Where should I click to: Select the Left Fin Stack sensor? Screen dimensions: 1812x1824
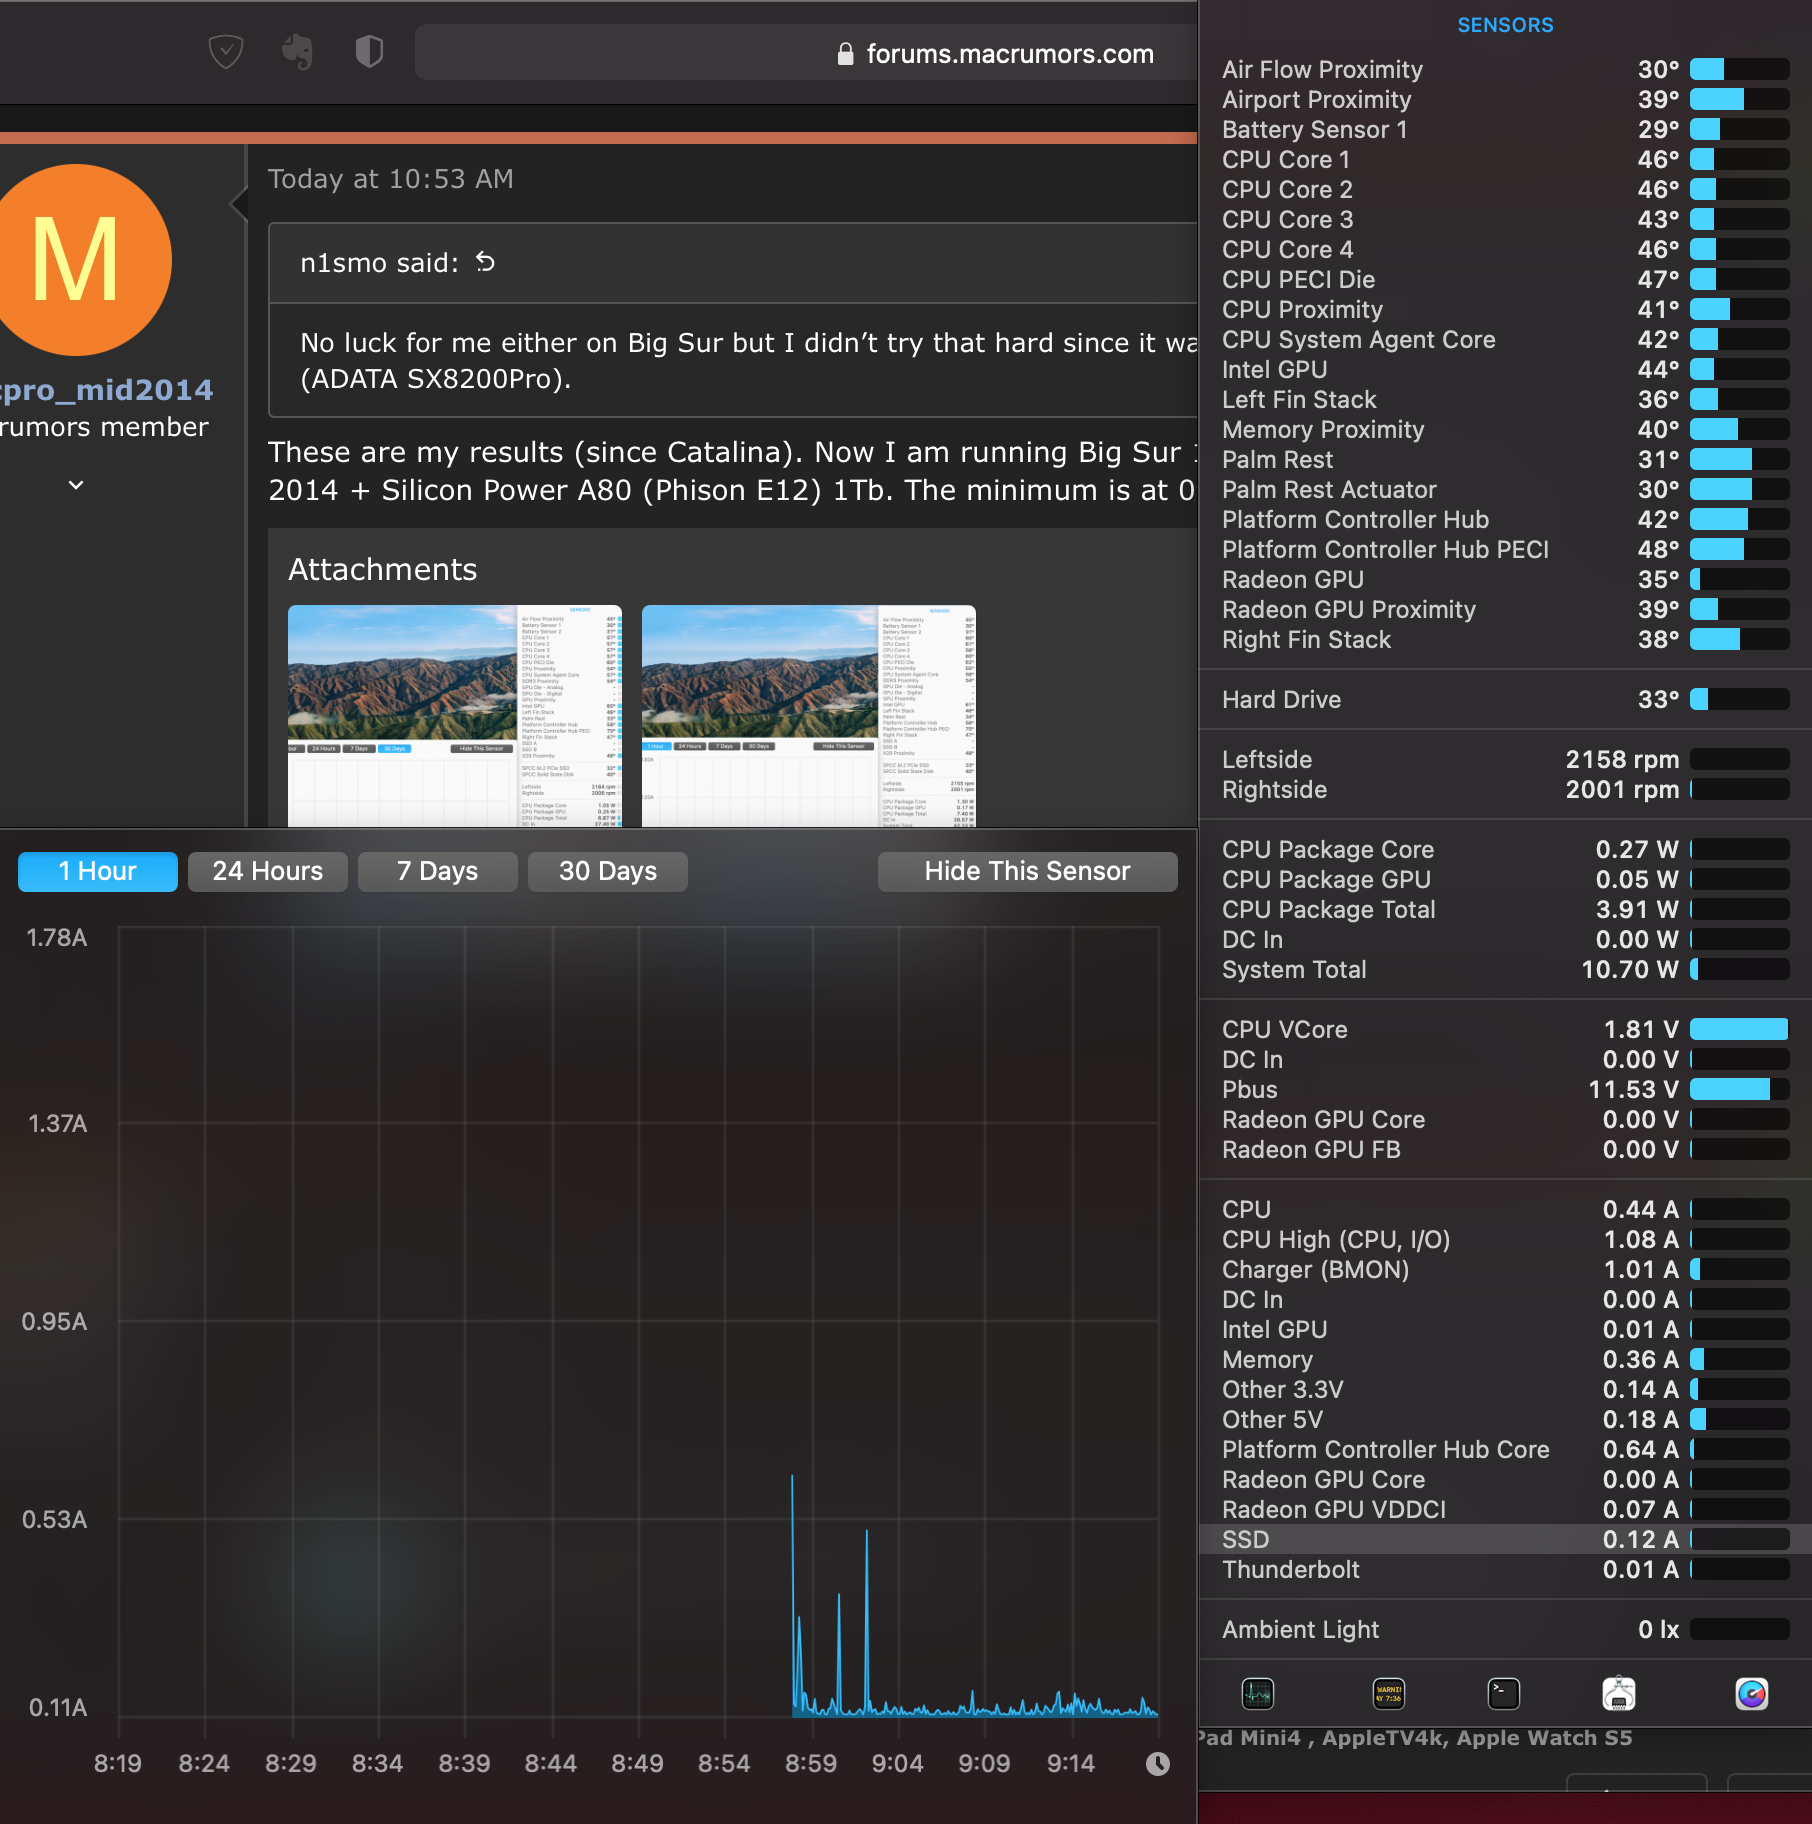point(1505,399)
